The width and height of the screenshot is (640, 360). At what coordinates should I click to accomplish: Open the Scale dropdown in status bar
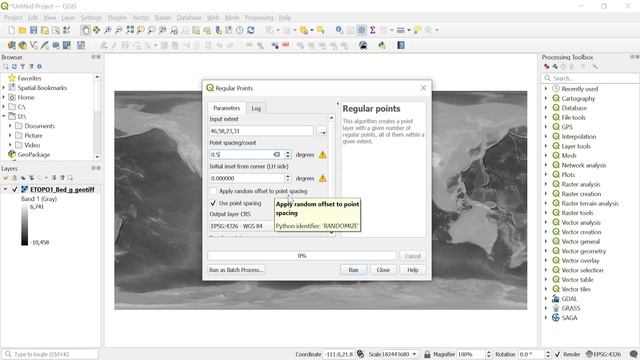coord(414,354)
